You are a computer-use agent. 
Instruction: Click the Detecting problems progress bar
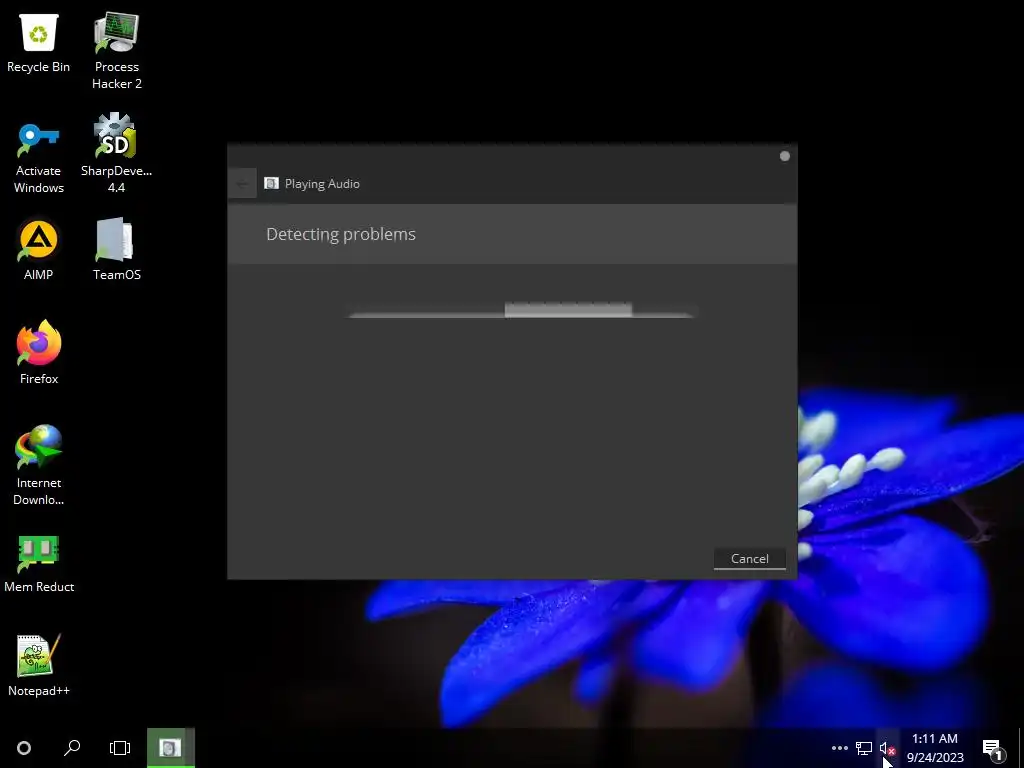click(520, 310)
